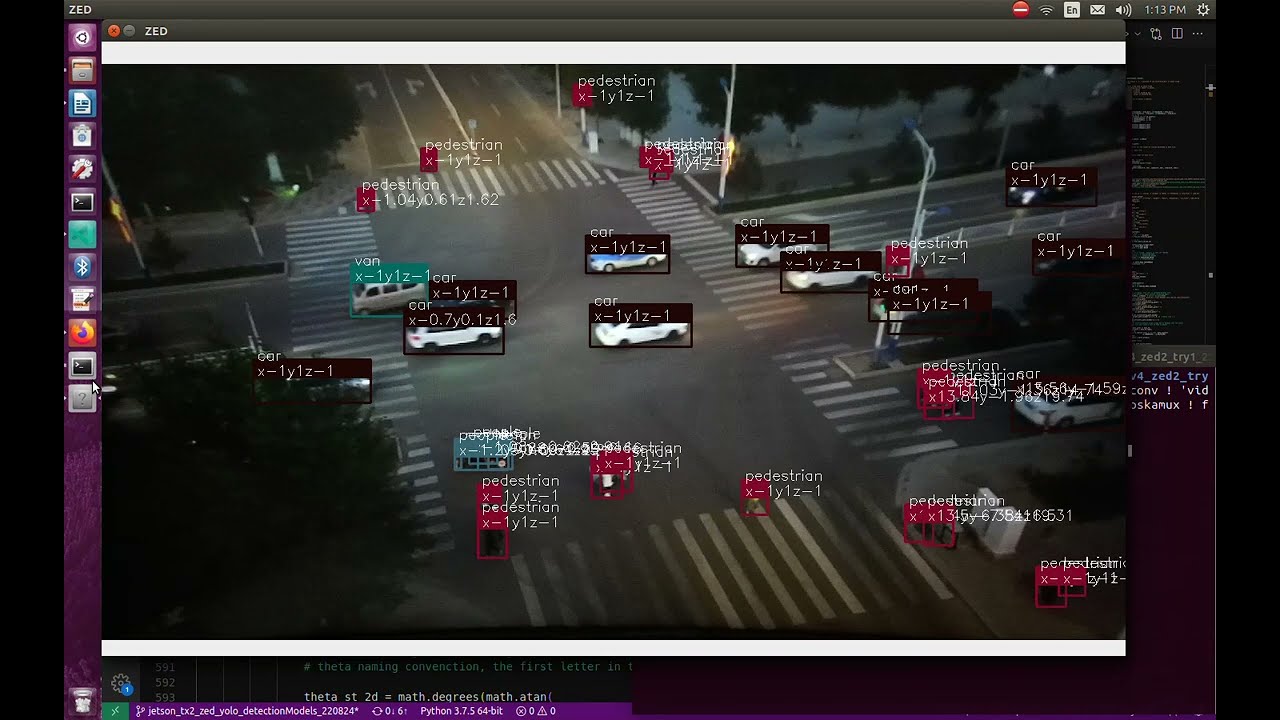The width and height of the screenshot is (1280, 720).
Task: Open VS Code editor More Actions menu
Action: [x=1197, y=33]
